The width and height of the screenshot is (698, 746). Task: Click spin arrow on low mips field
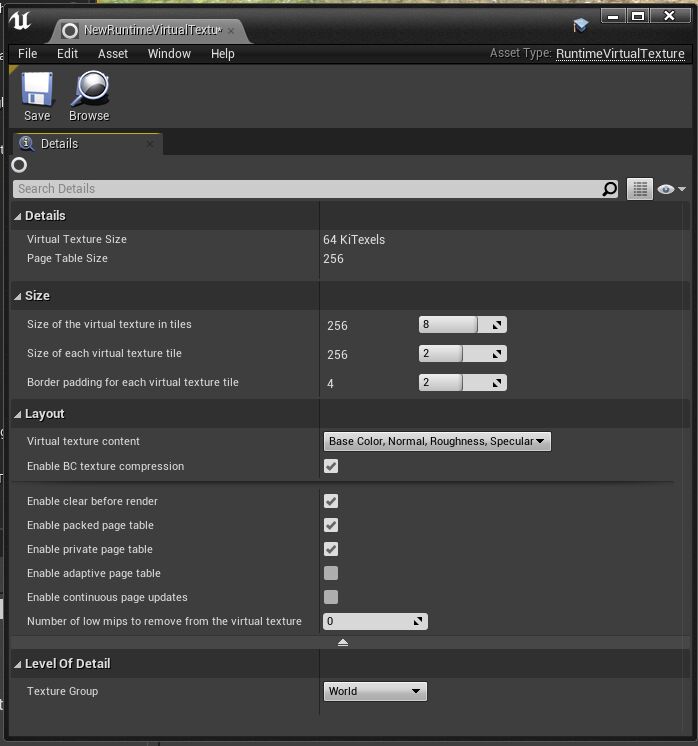[x=418, y=621]
